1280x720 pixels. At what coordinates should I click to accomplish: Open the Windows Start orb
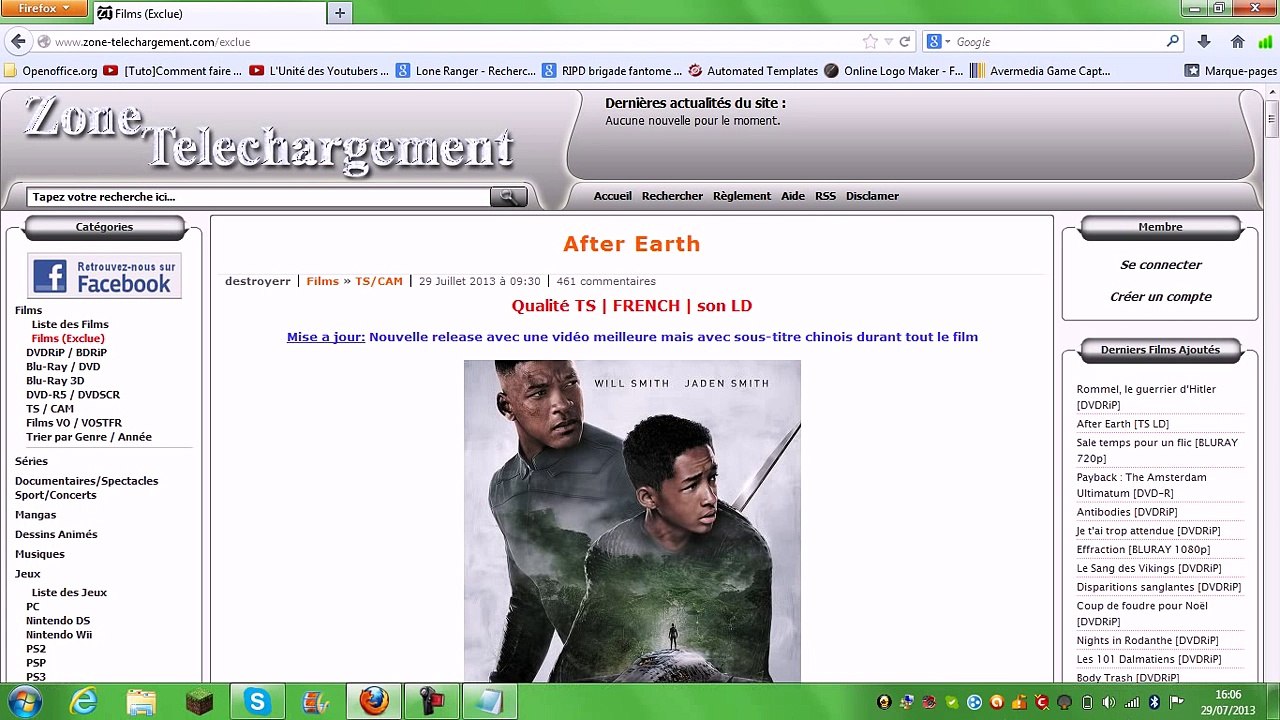[23, 701]
